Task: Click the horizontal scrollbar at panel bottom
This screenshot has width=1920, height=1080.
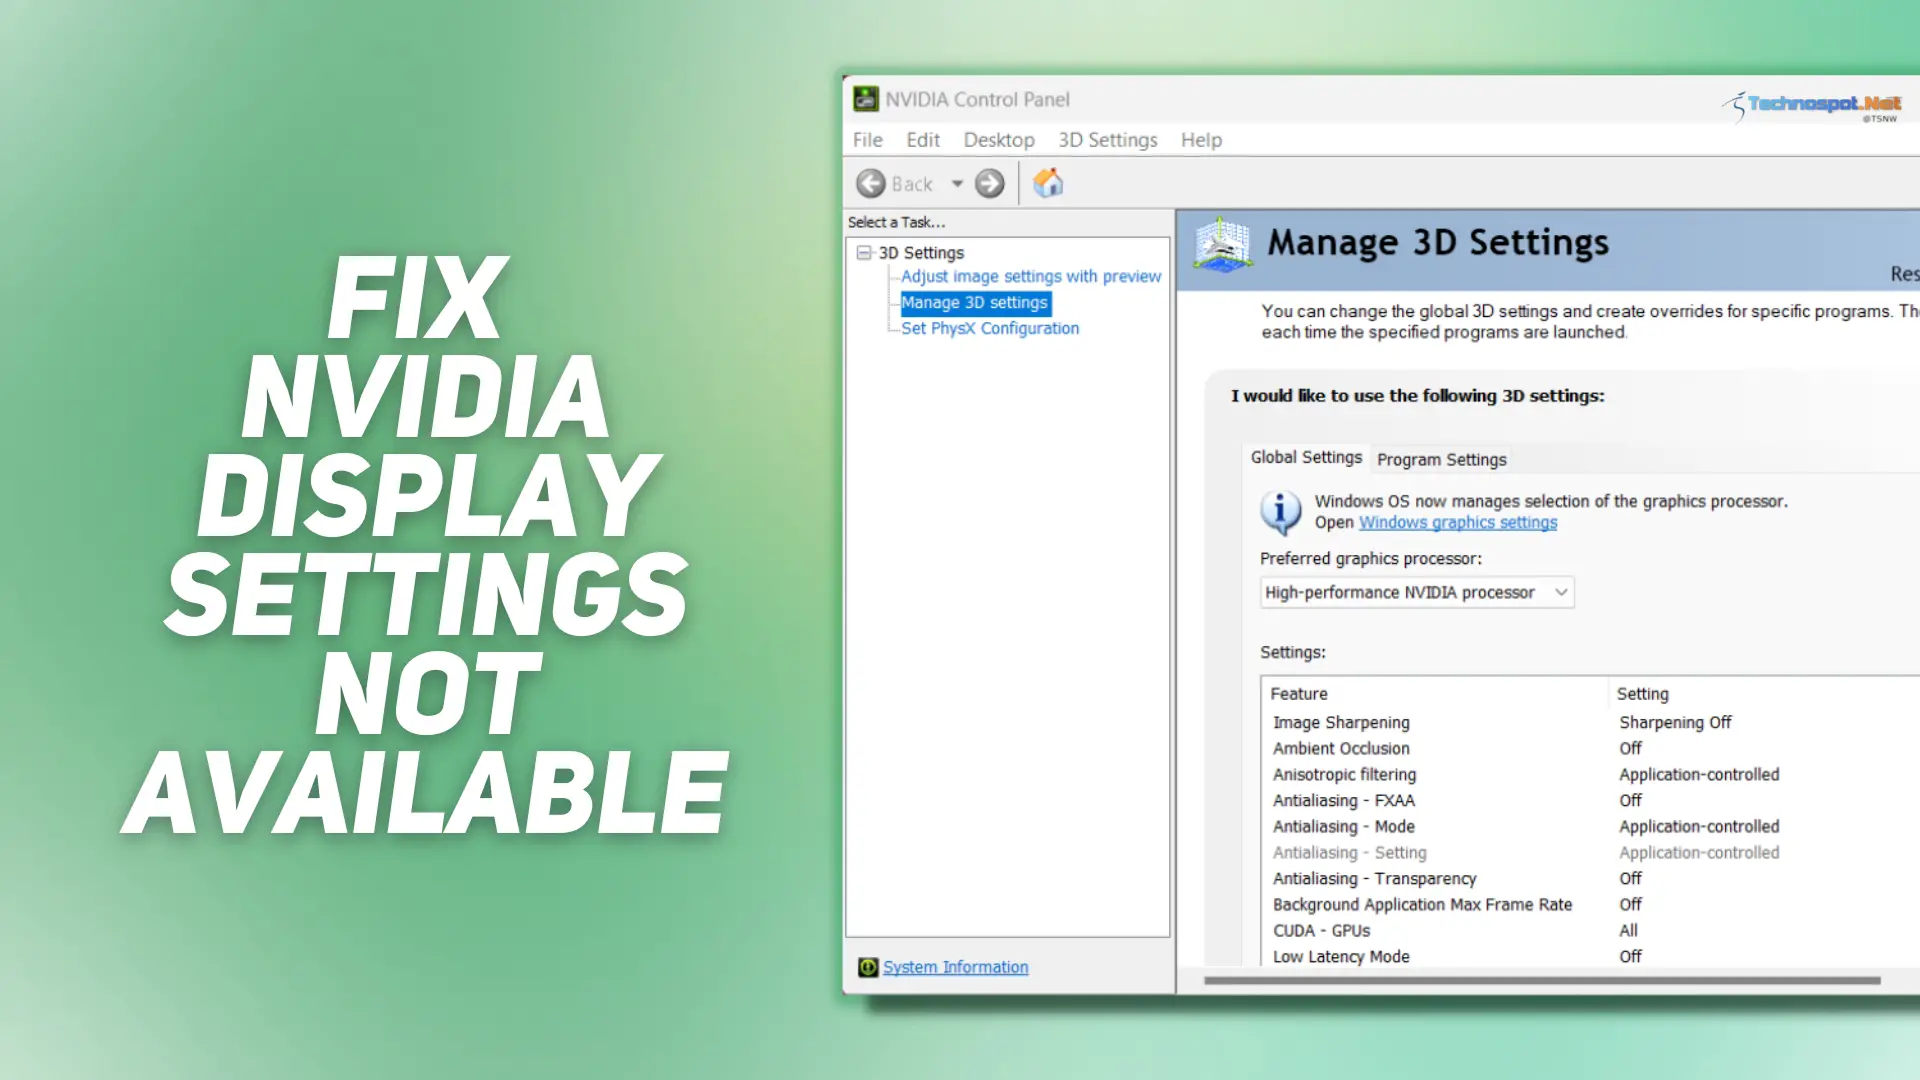Action: point(1542,980)
